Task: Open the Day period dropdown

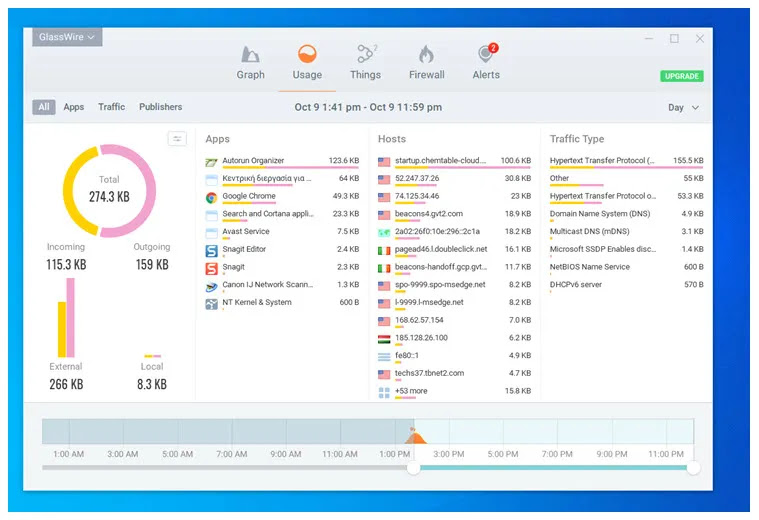Action: (x=683, y=107)
